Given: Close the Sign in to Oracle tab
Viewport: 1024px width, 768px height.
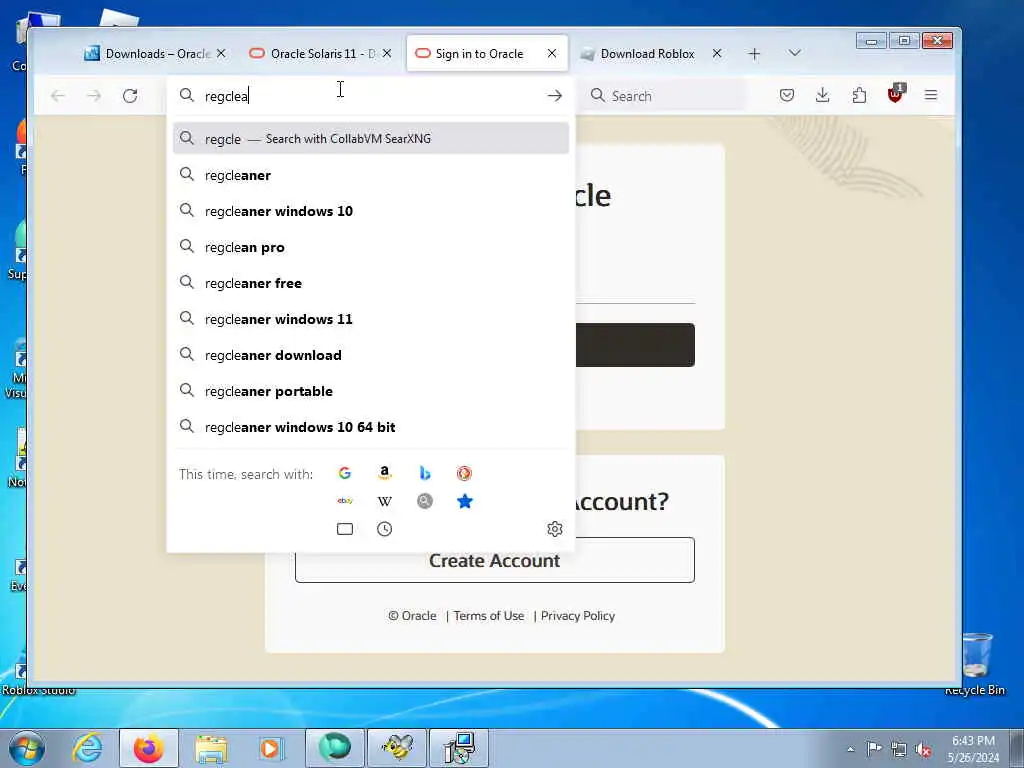Looking at the screenshot, I should (x=552, y=54).
